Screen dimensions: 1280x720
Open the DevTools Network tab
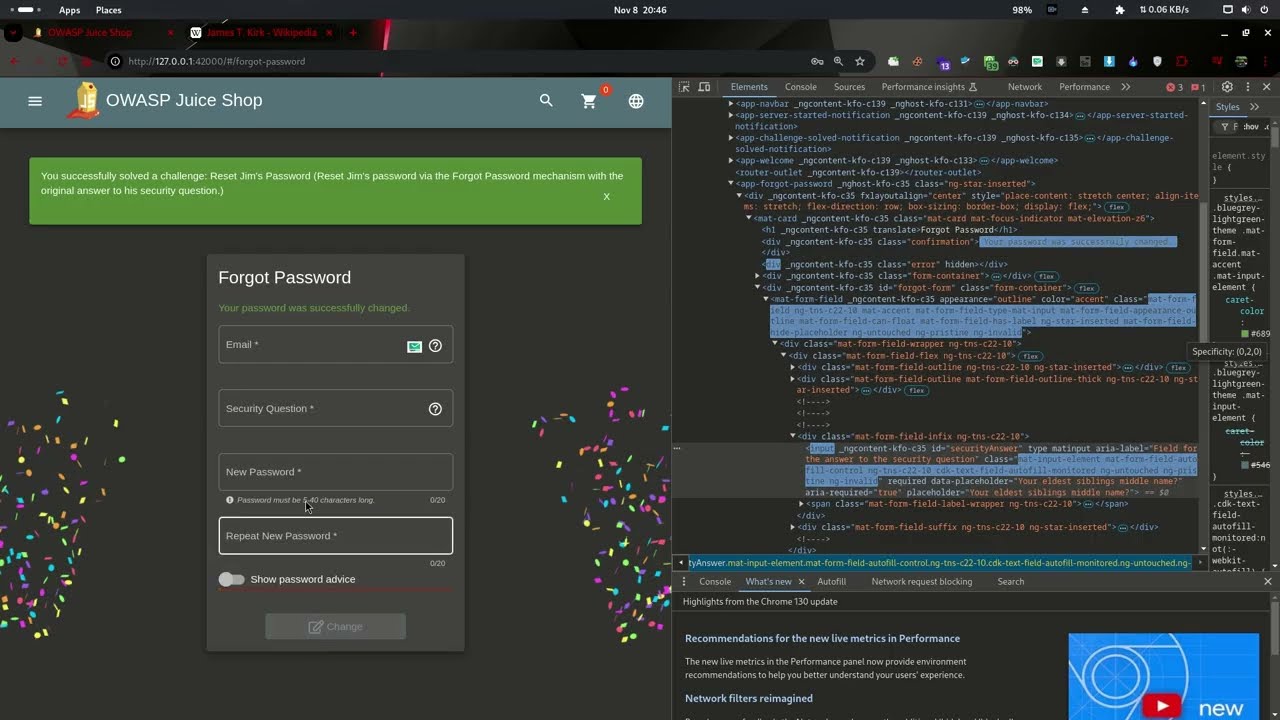click(1025, 87)
